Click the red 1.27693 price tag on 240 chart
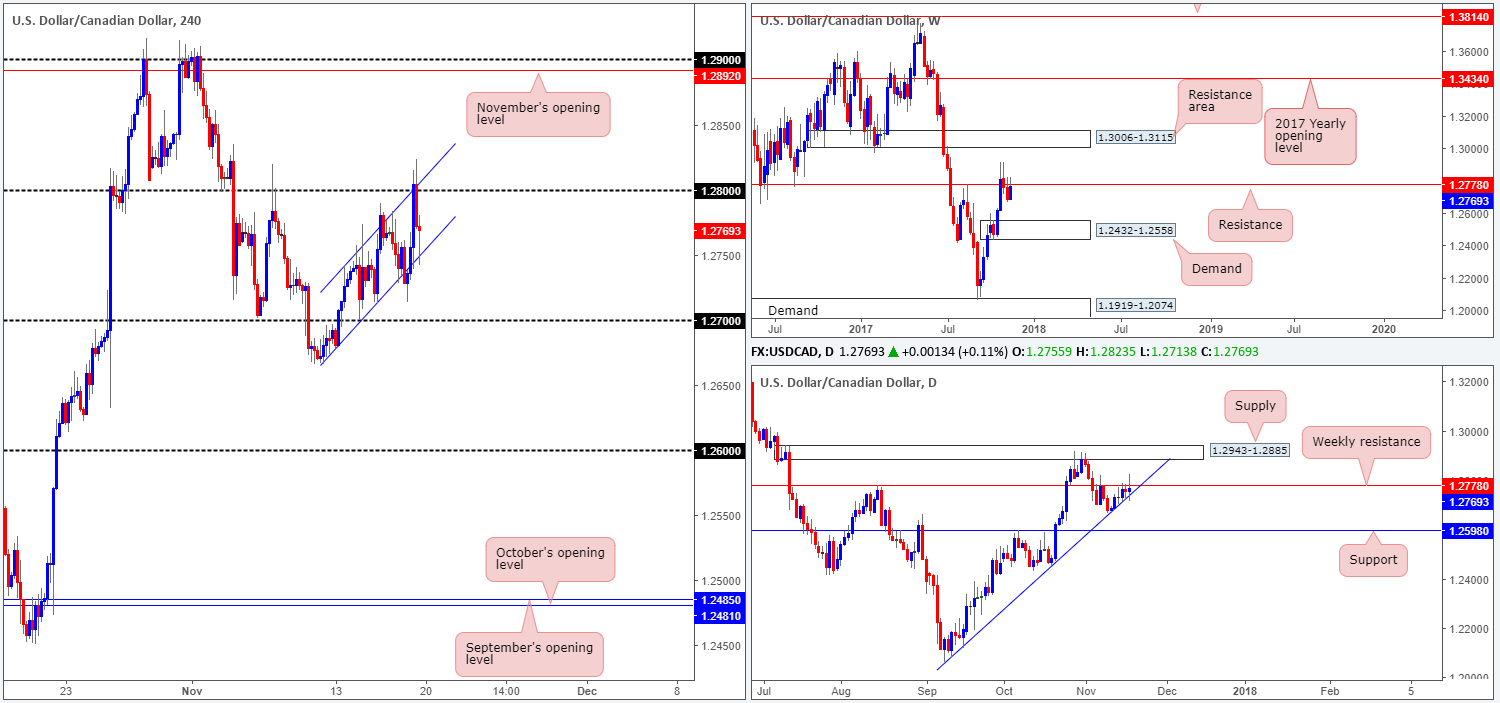Viewport: 1500px width, 703px height. click(719, 231)
